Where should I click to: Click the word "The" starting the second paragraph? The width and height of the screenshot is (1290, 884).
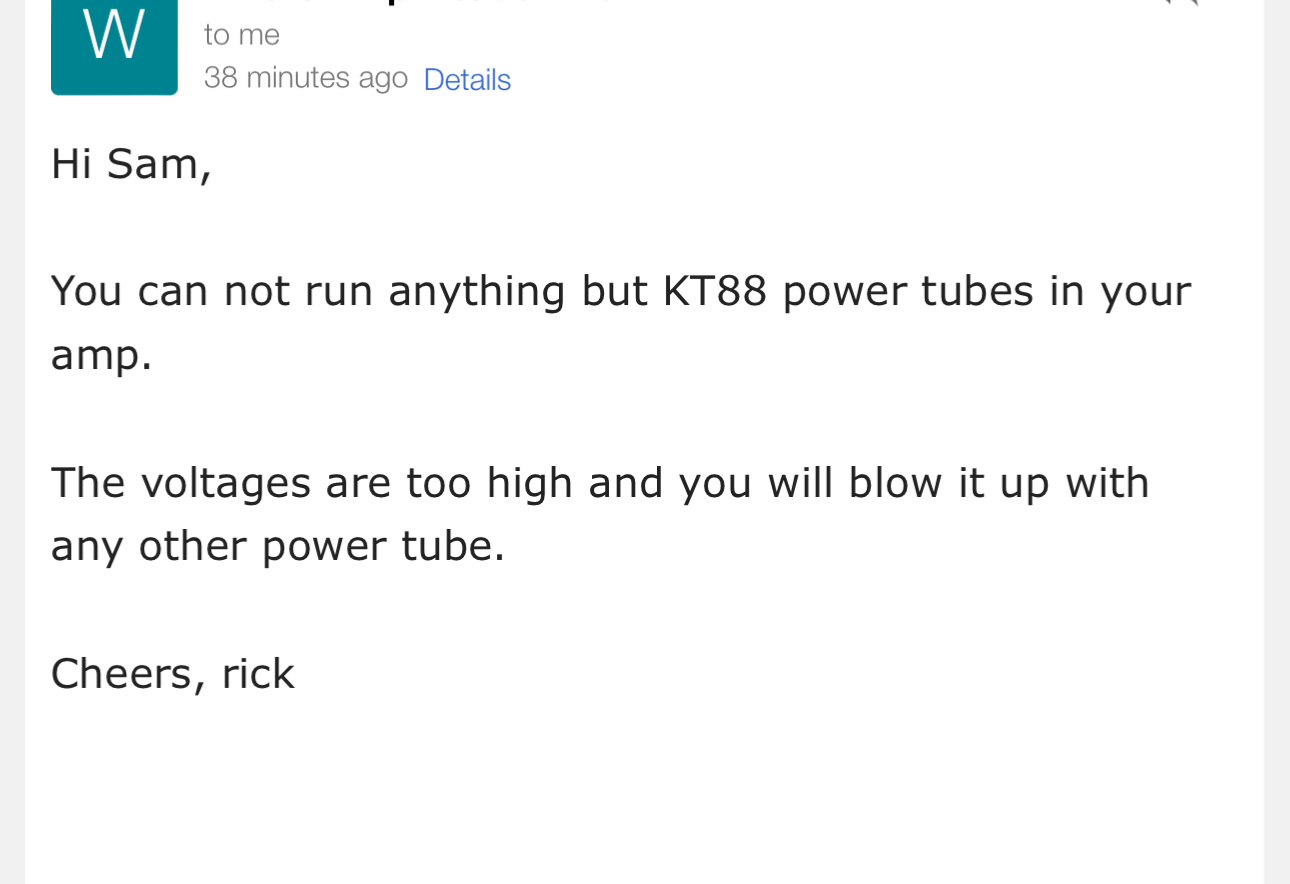click(88, 483)
